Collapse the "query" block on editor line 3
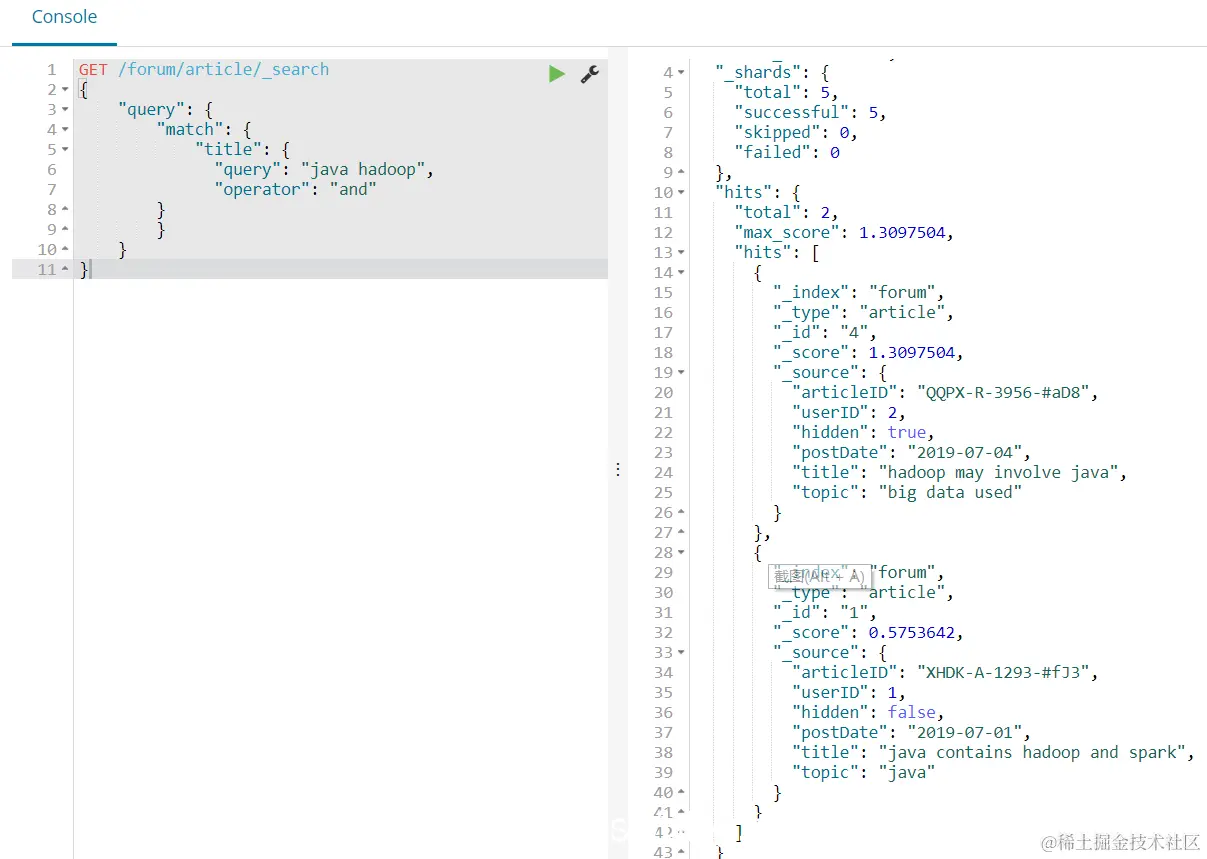1207x859 pixels. point(65,110)
